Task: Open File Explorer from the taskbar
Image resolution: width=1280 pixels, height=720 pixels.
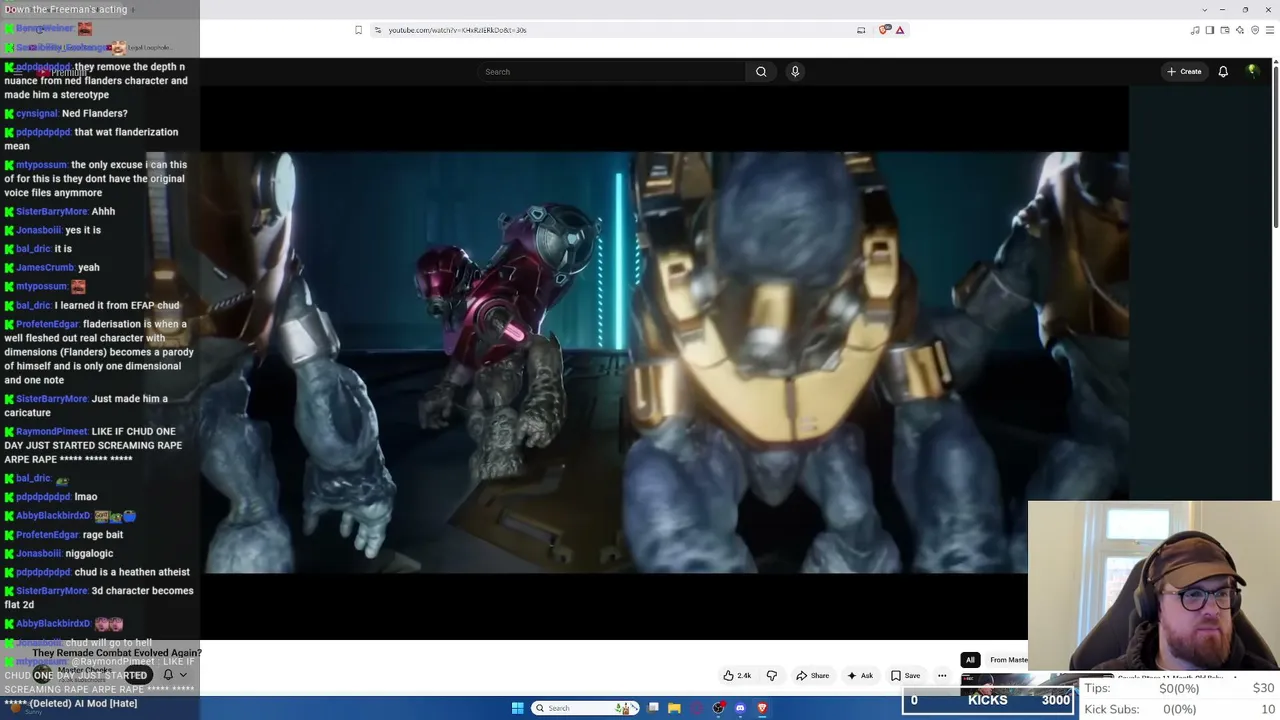Action: pyautogui.click(x=674, y=708)
